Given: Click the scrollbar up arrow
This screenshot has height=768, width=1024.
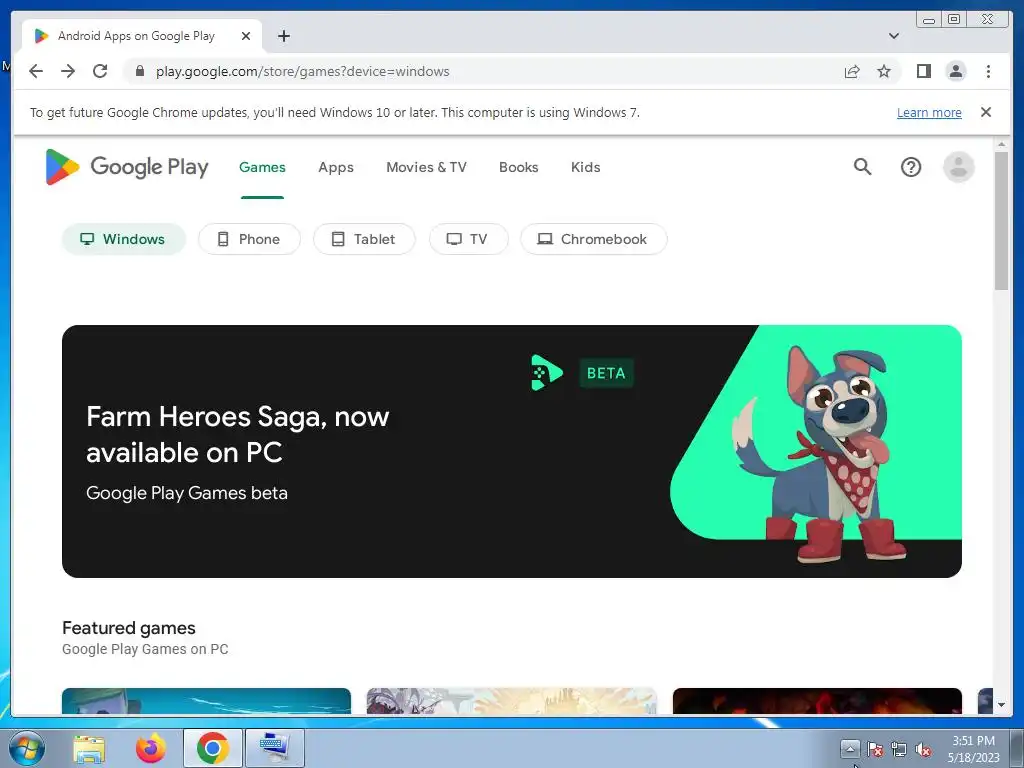Looking at the screenshot, I should [x=1001, y=144].
